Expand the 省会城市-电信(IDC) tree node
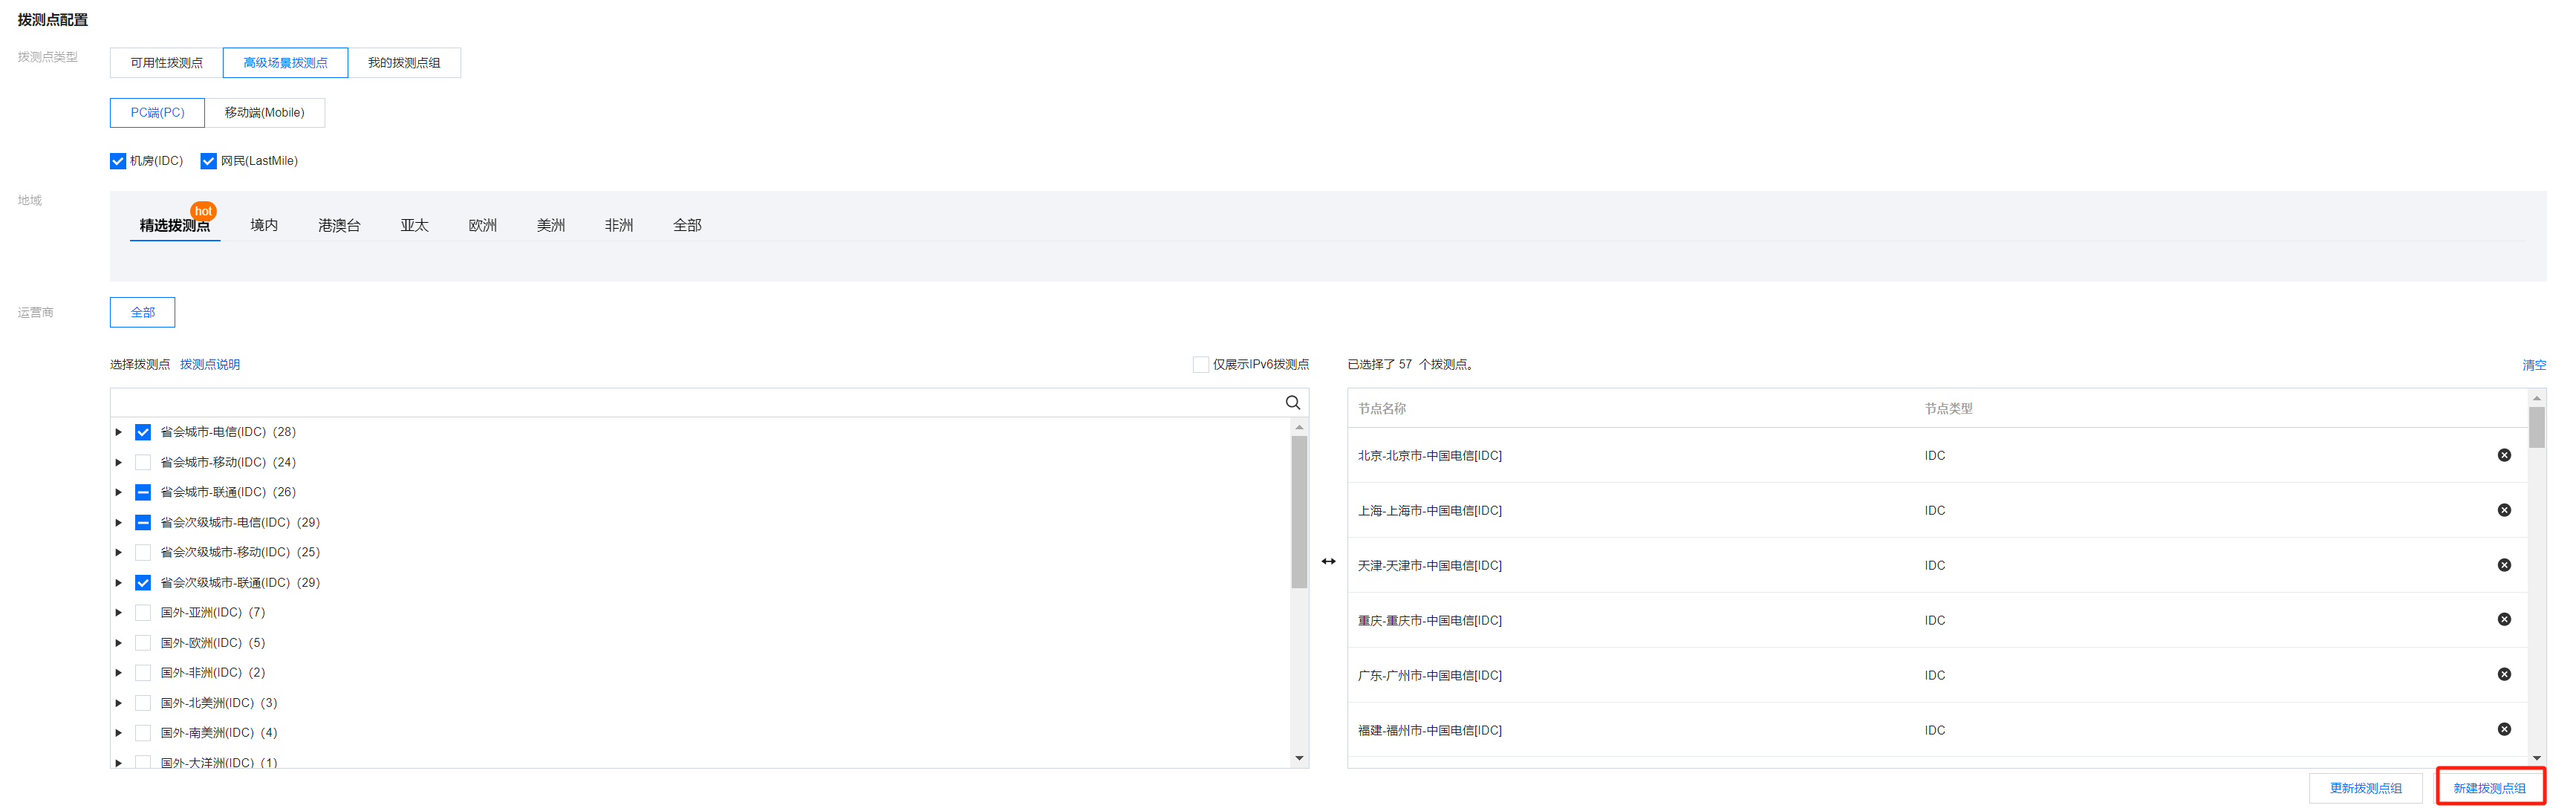 118,432
